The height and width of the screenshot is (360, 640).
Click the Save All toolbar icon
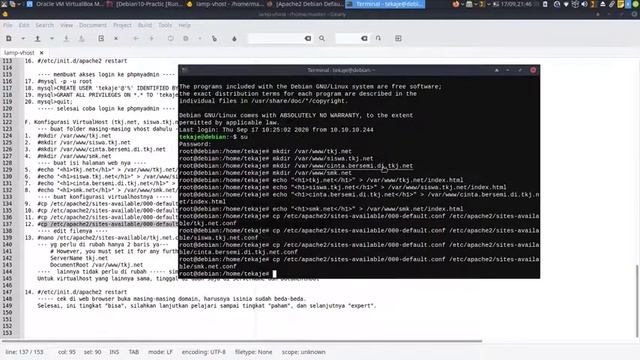click(82, 38)
